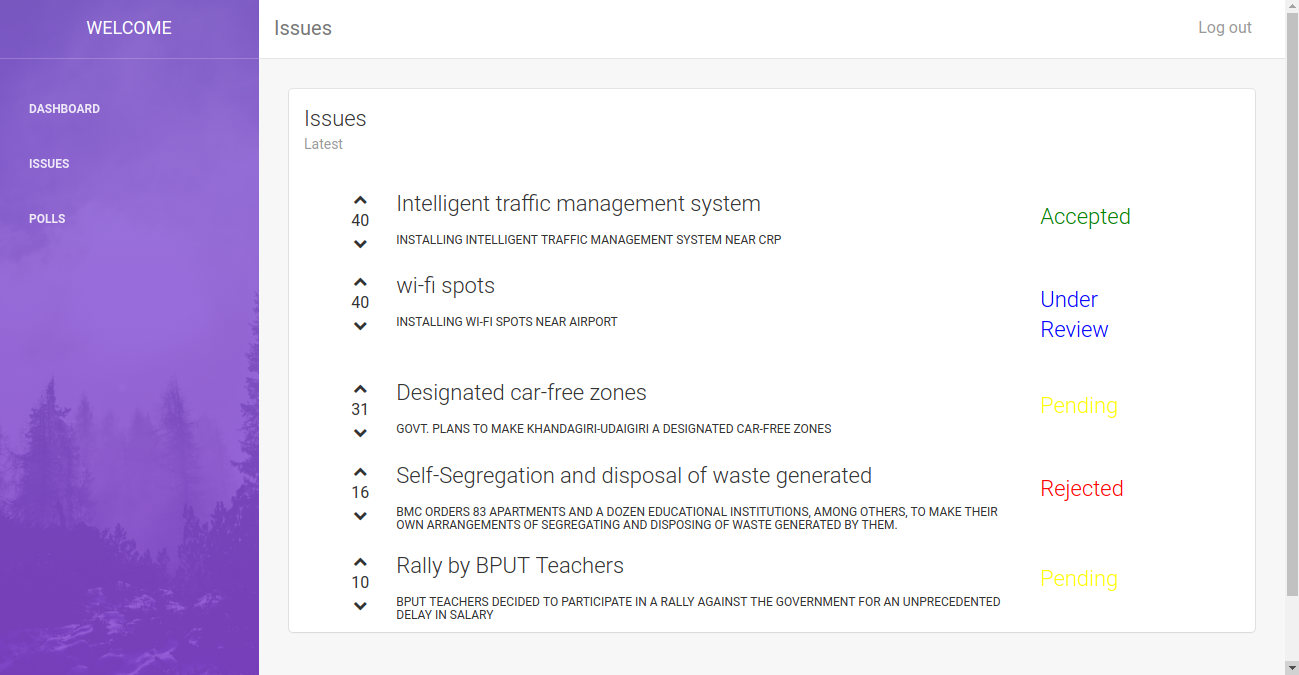Upvote the Self-Segregation and disposal issue
The image size is (1299, 675).
[360, 473]
